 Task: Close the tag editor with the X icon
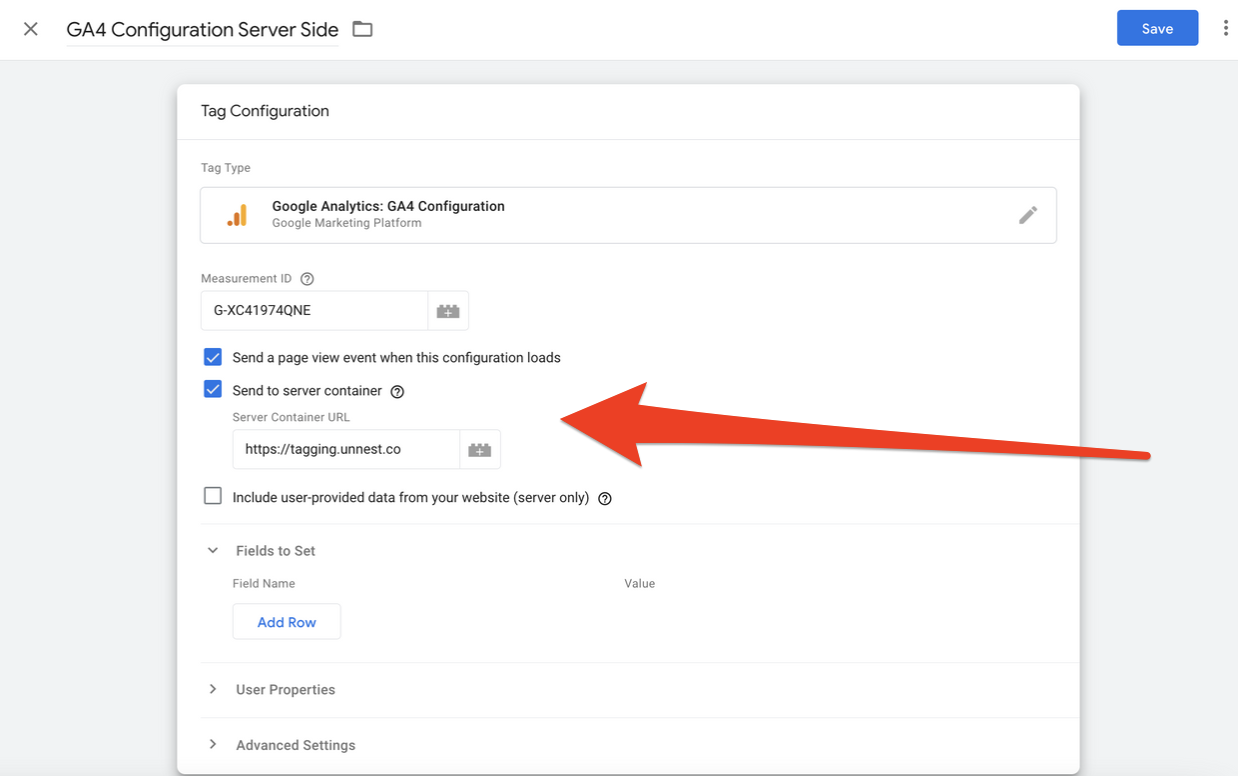coord(31,29)
